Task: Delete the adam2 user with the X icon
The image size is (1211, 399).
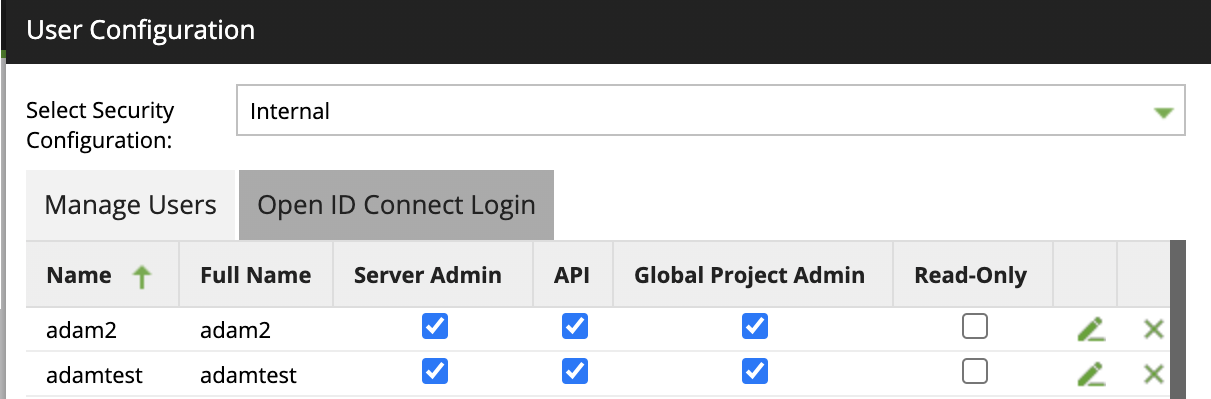Action: tap(1154, 328)
